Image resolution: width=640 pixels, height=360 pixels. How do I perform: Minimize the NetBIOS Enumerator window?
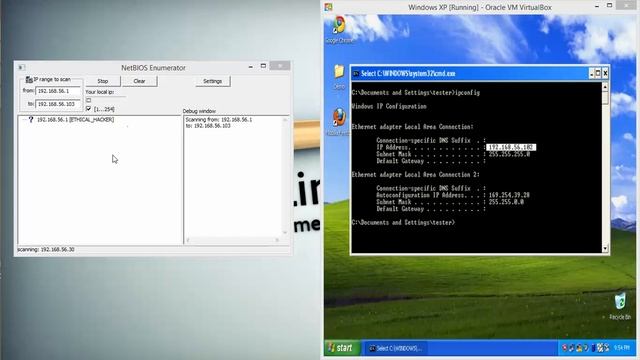click(251, 67)
